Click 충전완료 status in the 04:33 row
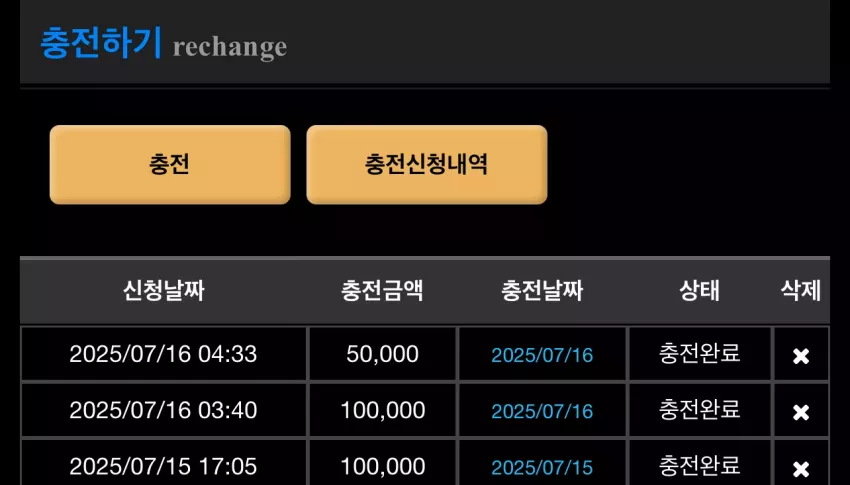 699,353
